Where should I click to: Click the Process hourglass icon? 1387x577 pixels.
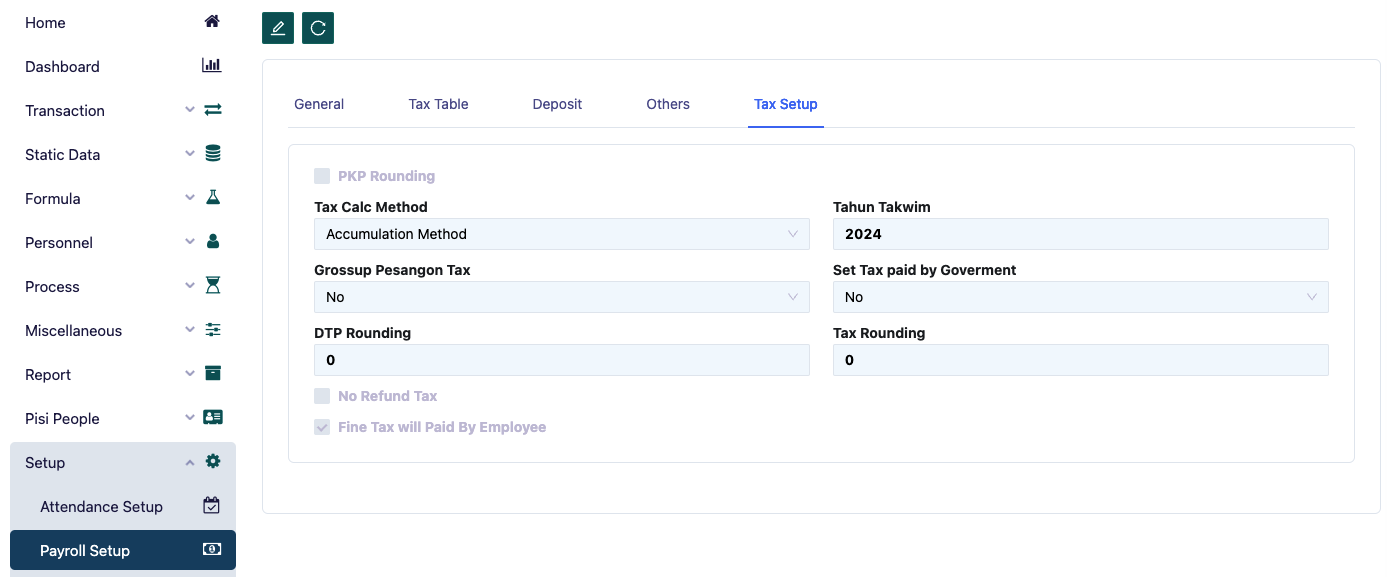coord(212,286)
